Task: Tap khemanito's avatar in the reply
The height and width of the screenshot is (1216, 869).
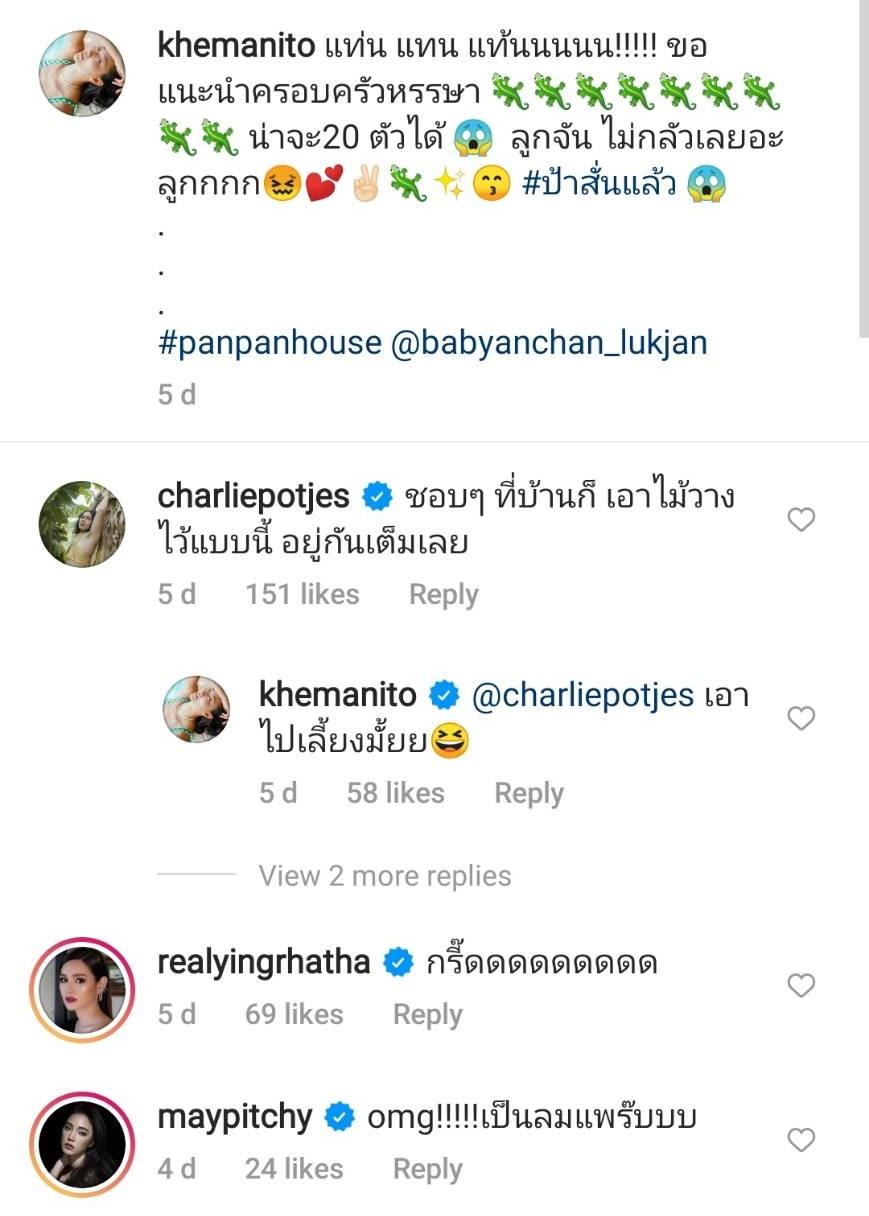Action: click(196, 709)
